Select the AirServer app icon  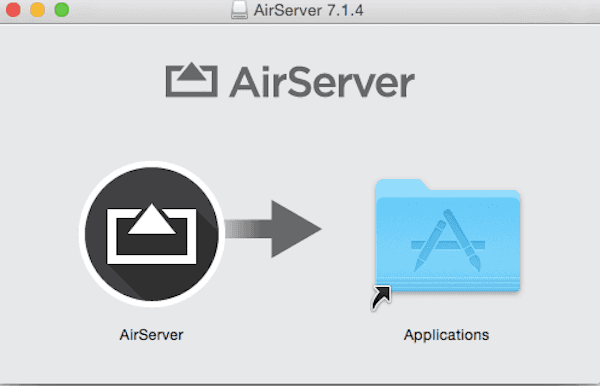pos(152,234)
